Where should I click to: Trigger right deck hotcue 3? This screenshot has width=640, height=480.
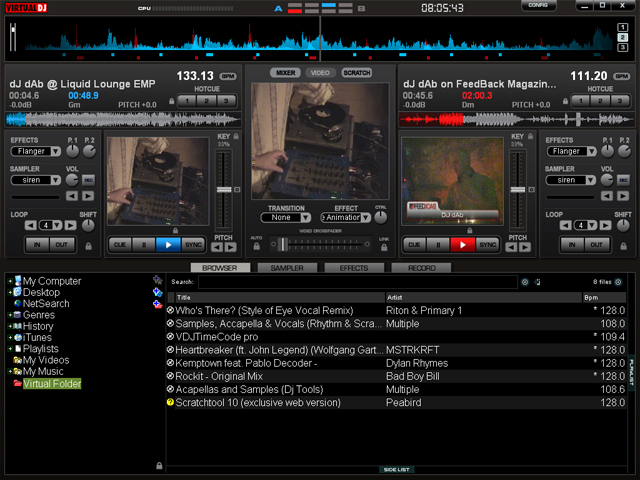pos(620,101)
